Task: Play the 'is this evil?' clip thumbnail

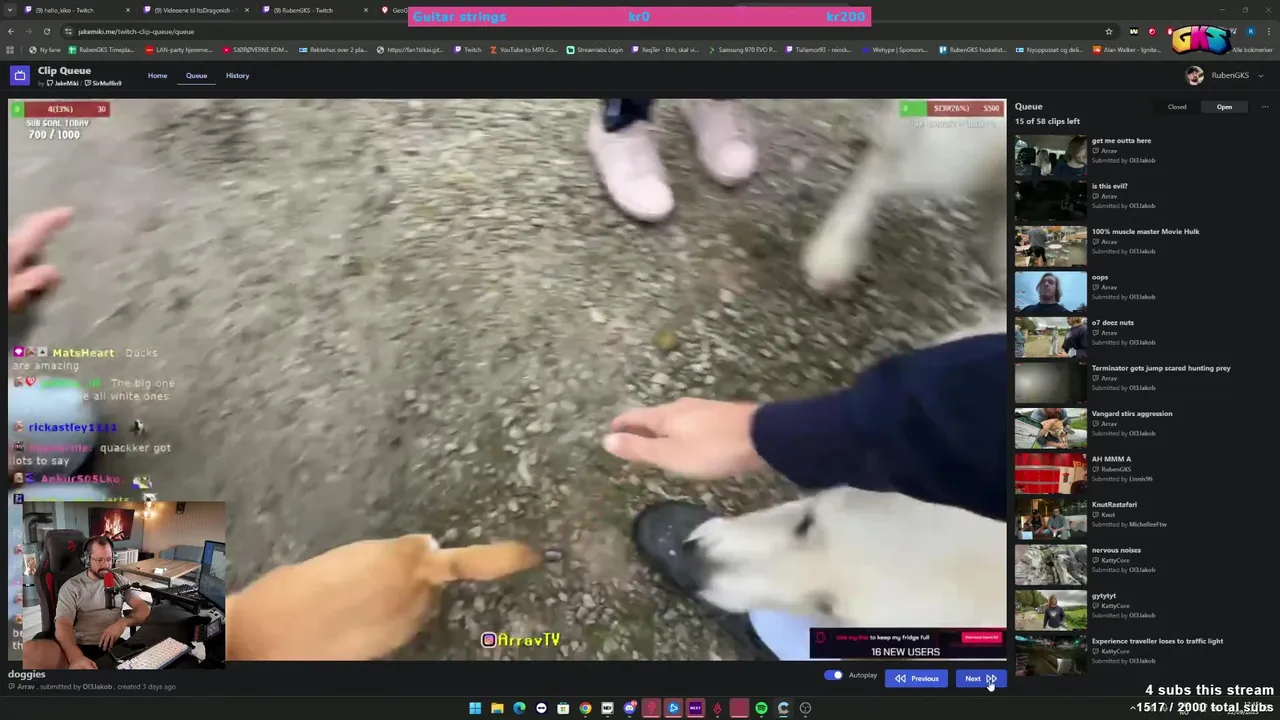Action: 1050,201
